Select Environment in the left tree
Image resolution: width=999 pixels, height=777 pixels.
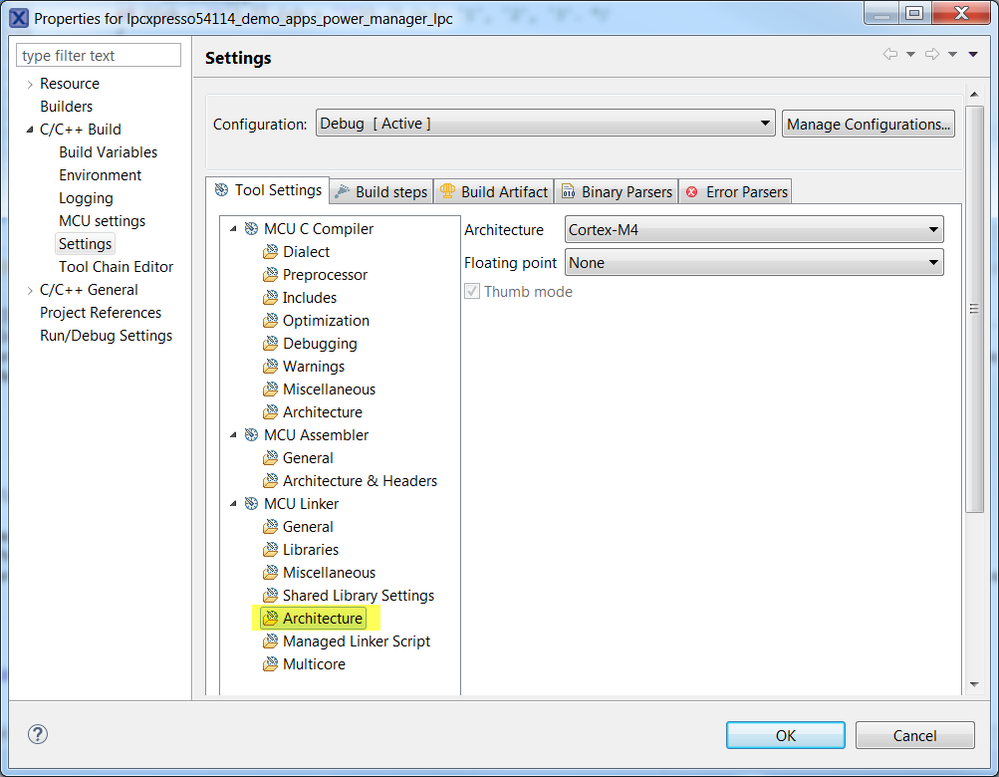[x=100, y=175]
